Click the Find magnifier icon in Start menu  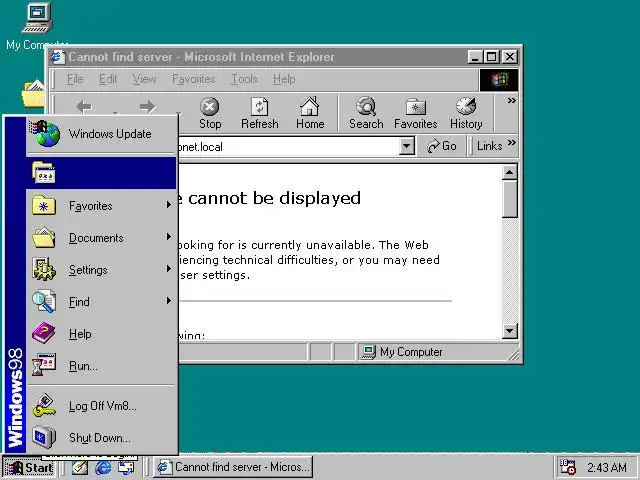[x=44, y=301]
